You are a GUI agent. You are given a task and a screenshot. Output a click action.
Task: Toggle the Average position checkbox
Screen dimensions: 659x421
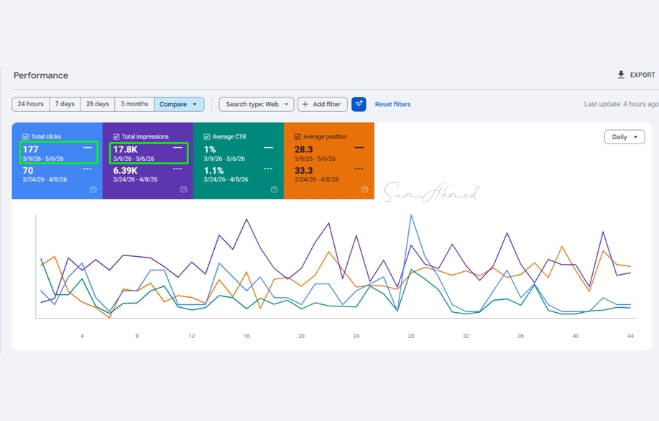[298, 137]
